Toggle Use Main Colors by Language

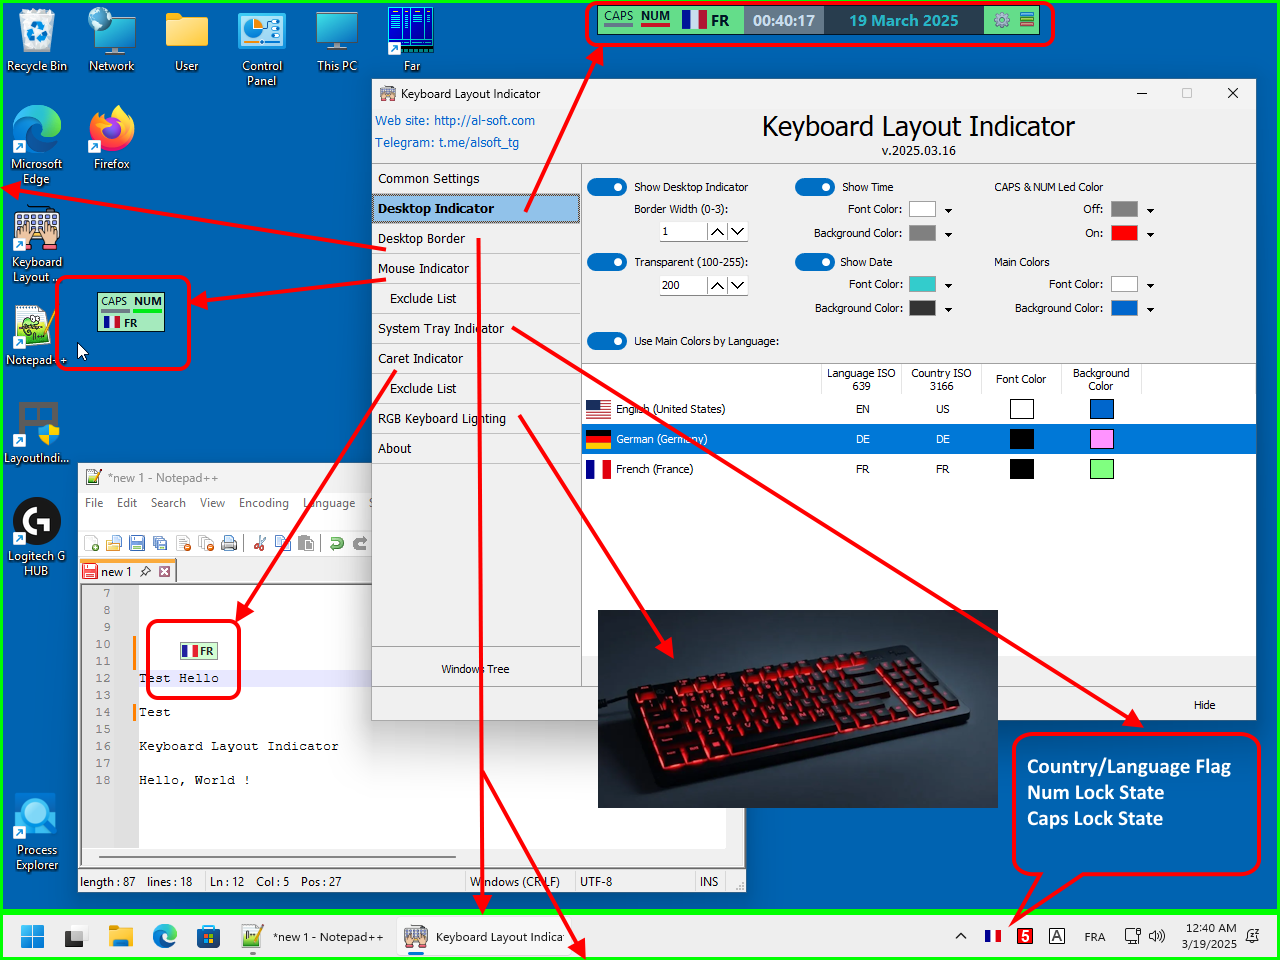tap(607, 341)
